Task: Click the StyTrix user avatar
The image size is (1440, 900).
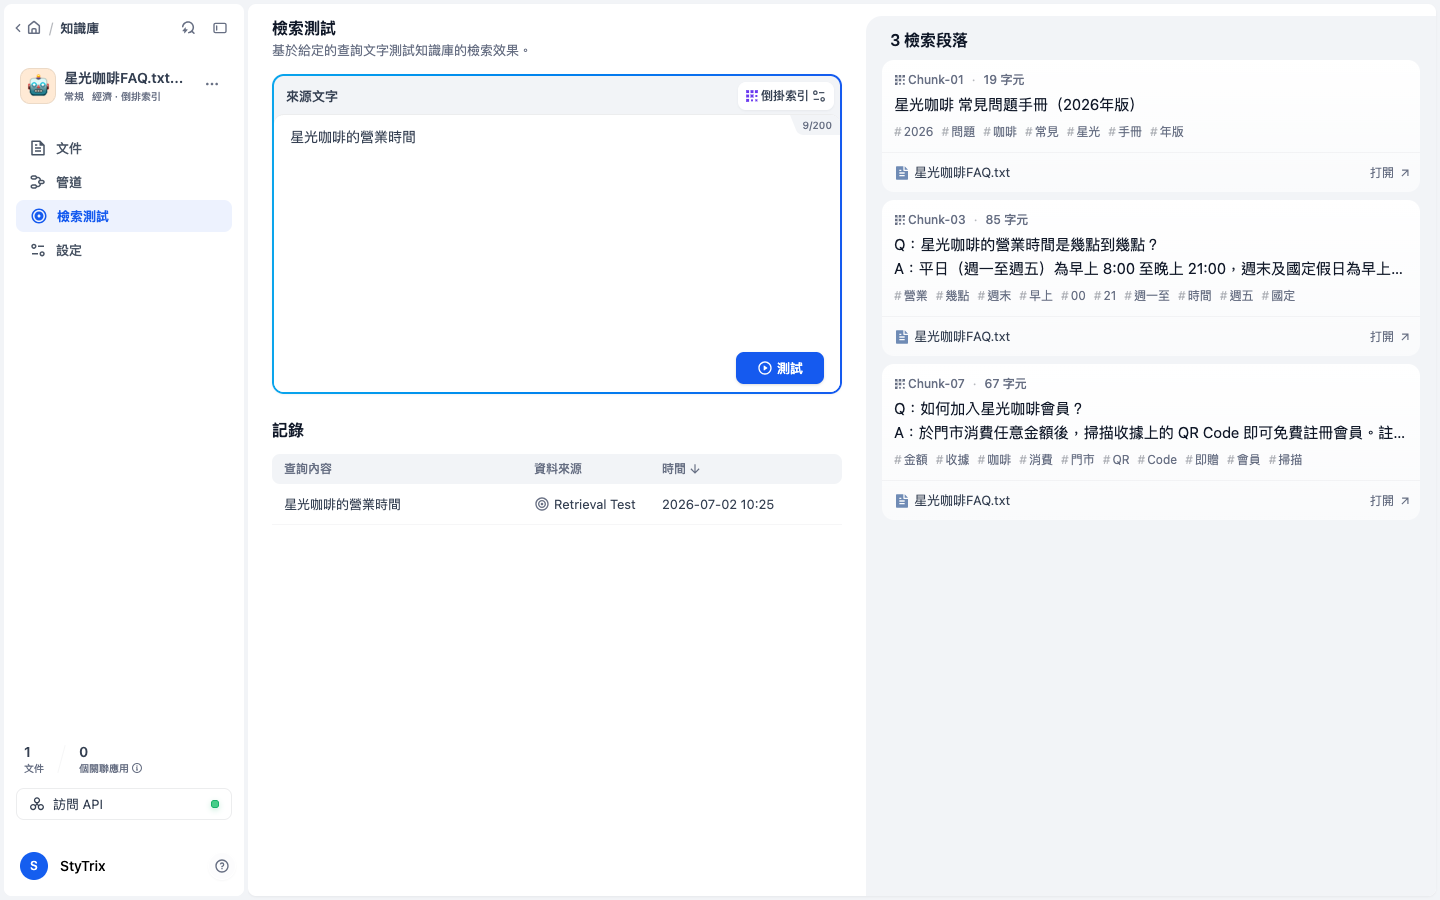Action: 34,866
